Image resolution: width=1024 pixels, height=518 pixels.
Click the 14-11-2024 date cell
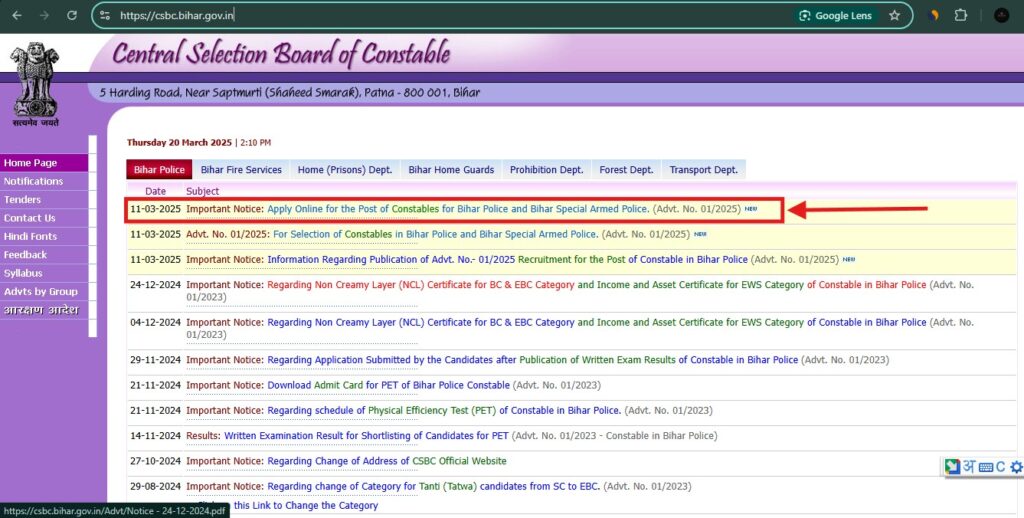(x=155, y=436)
